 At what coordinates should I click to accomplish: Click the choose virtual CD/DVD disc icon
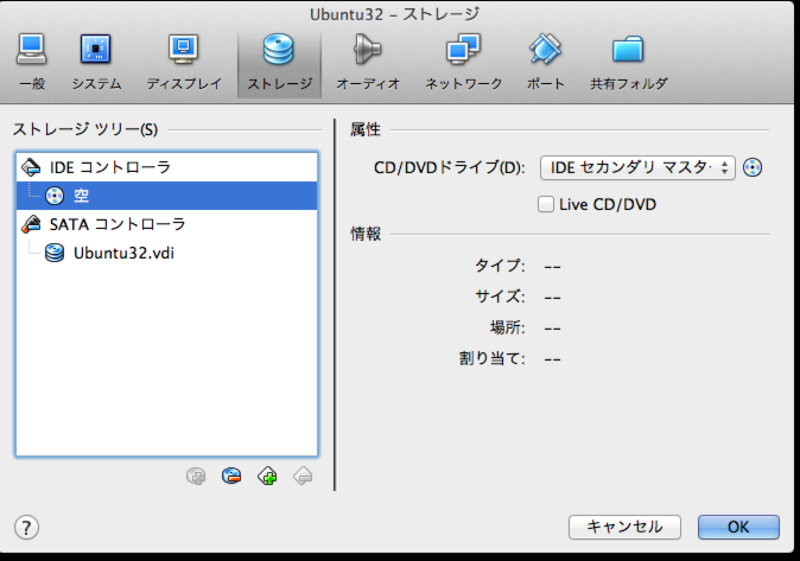click(753, 167)
